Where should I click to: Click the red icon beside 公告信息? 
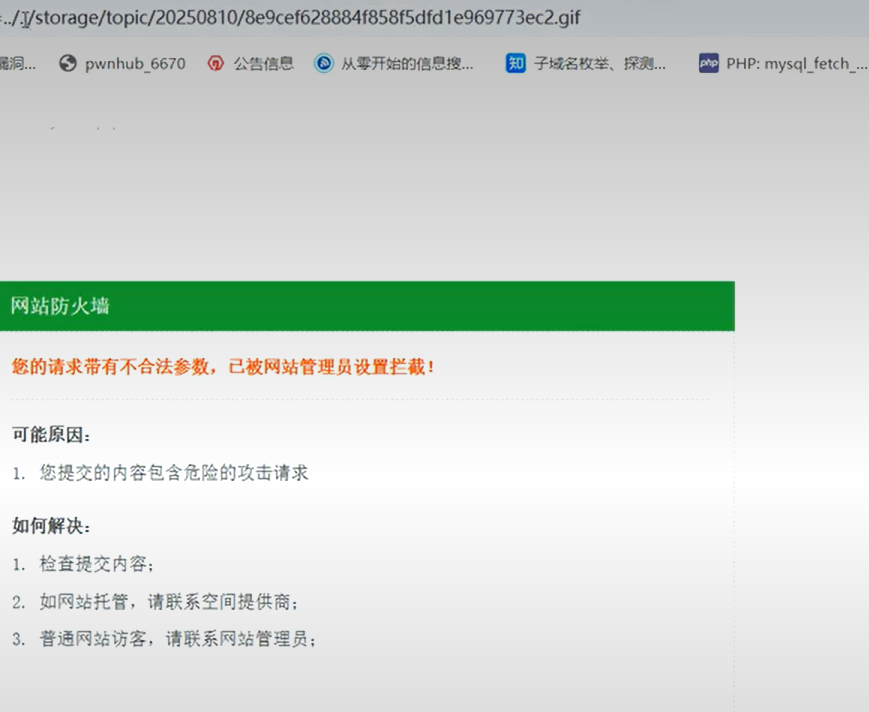216,64
